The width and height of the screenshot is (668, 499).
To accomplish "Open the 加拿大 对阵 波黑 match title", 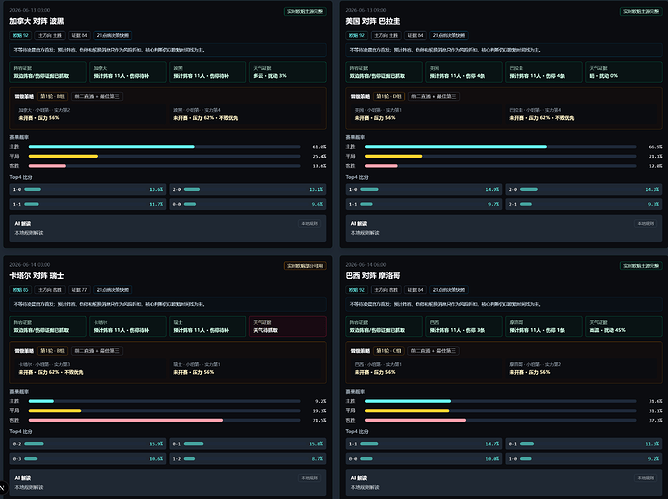I will [x=37, y=21].
